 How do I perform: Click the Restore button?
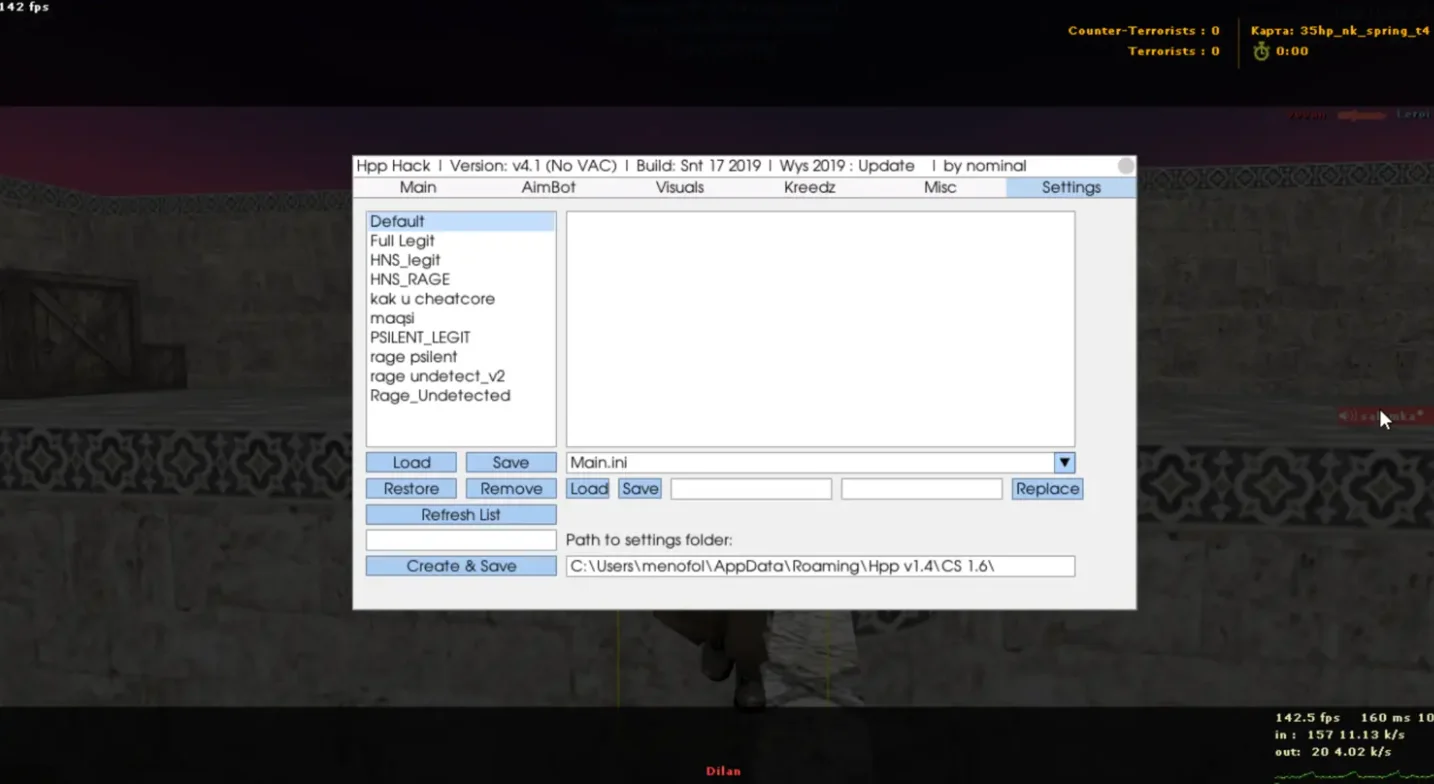point(411,489)
